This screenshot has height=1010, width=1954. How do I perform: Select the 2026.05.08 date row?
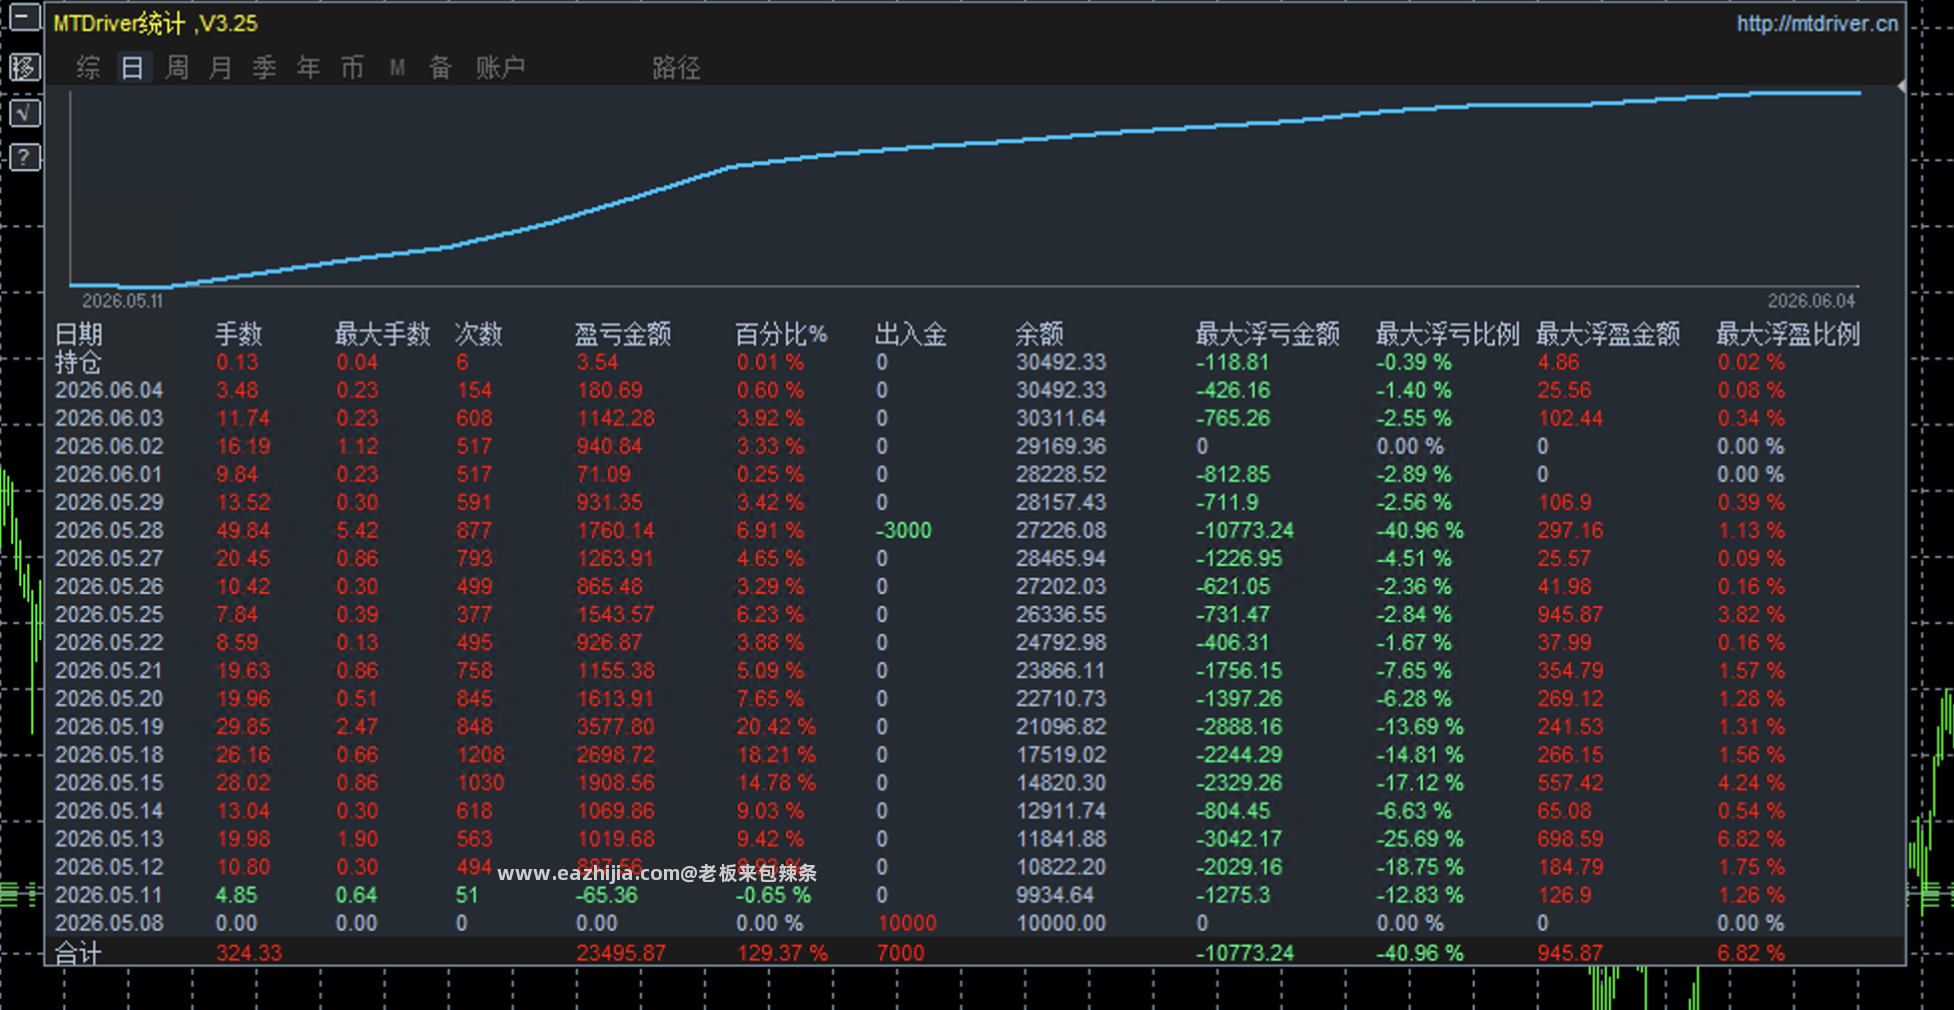109,923
